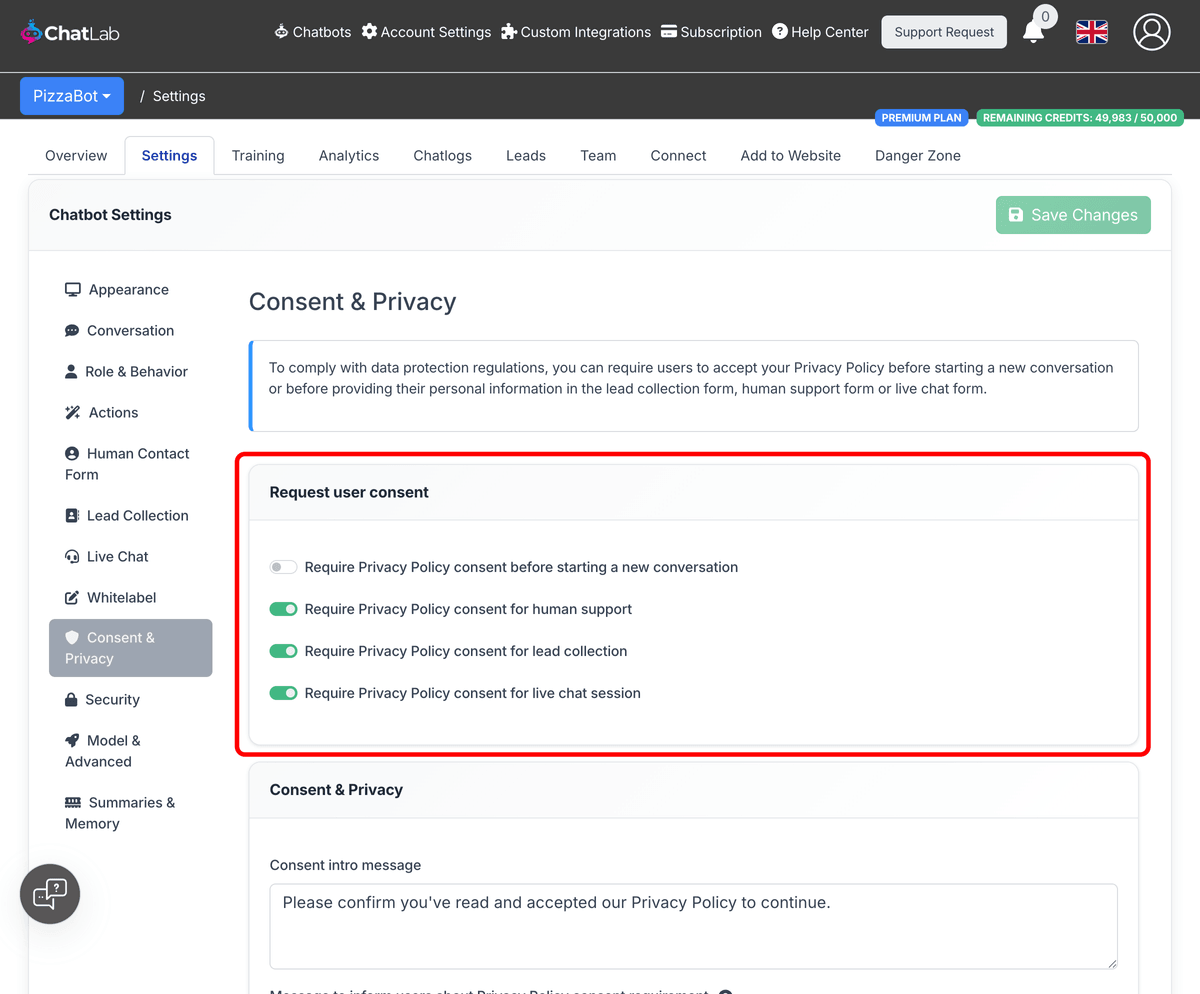The height and width of the screenshot is (994, 1200).
Task: Click the Save Changes button
Action: point(1072,215)
